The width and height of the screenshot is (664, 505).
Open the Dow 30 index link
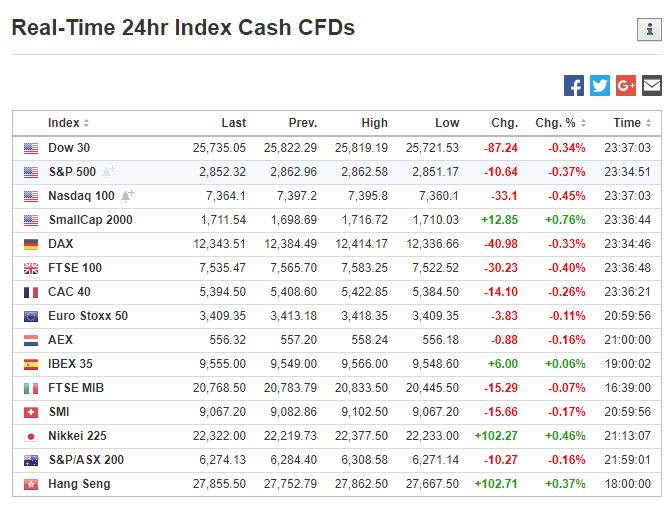69,148
